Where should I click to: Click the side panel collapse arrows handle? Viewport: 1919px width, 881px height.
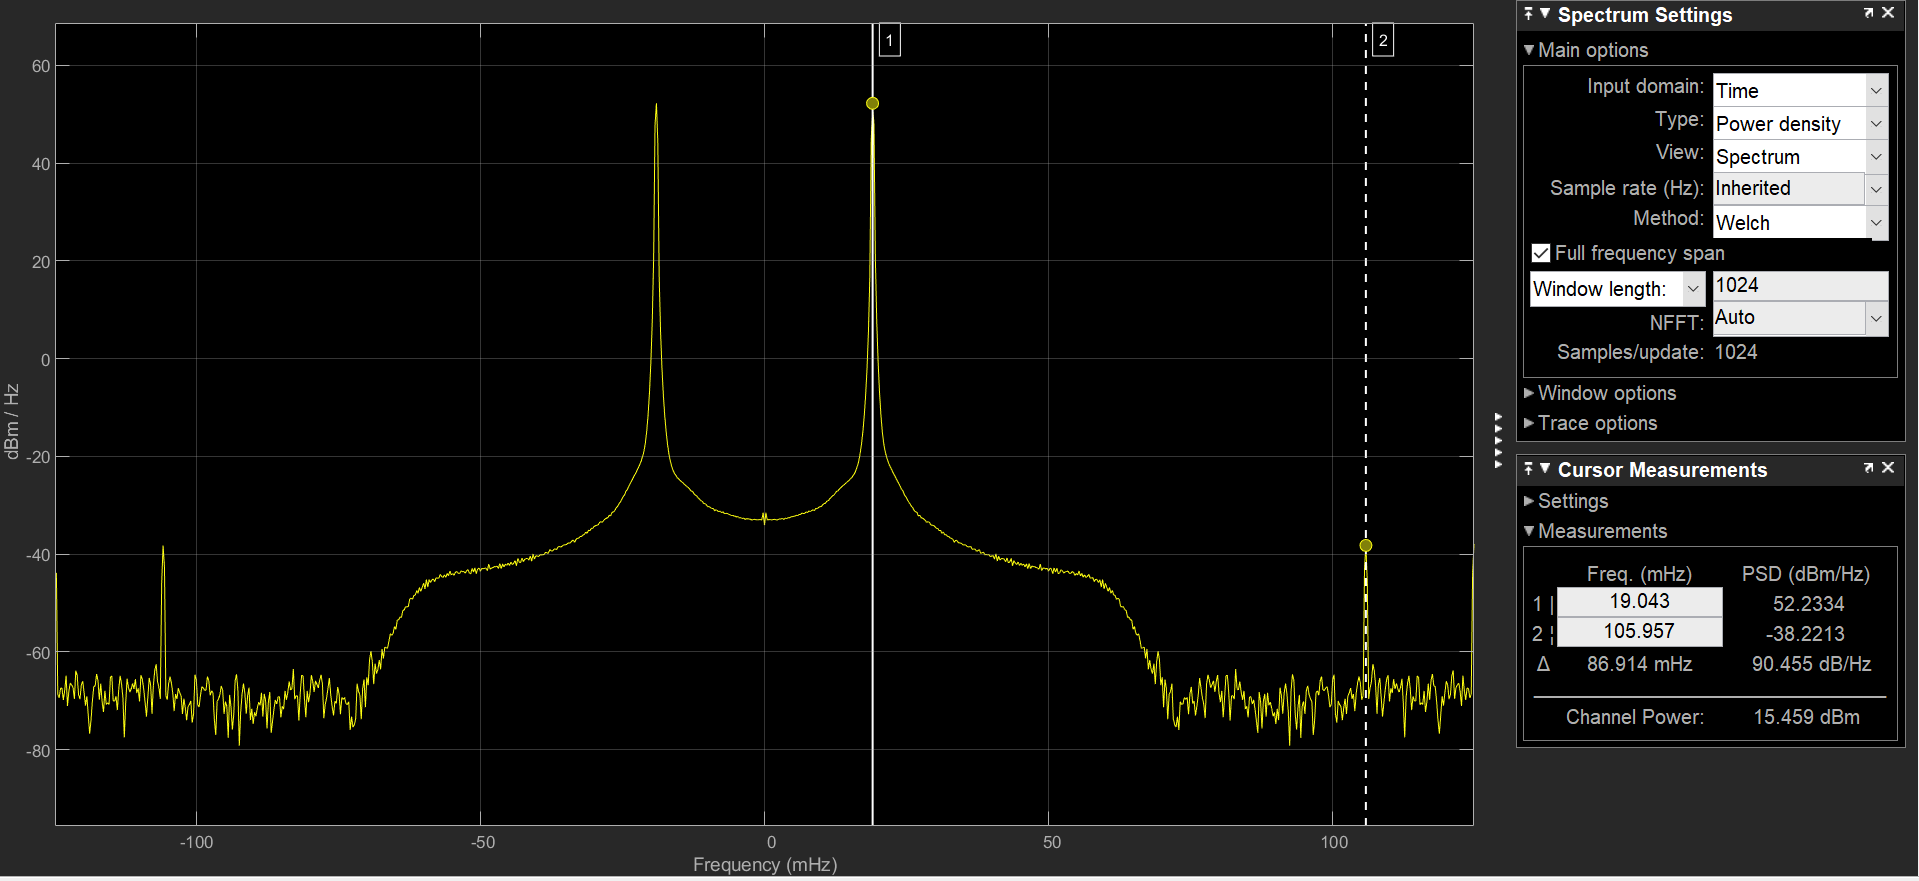click(x=1497, y=440)
